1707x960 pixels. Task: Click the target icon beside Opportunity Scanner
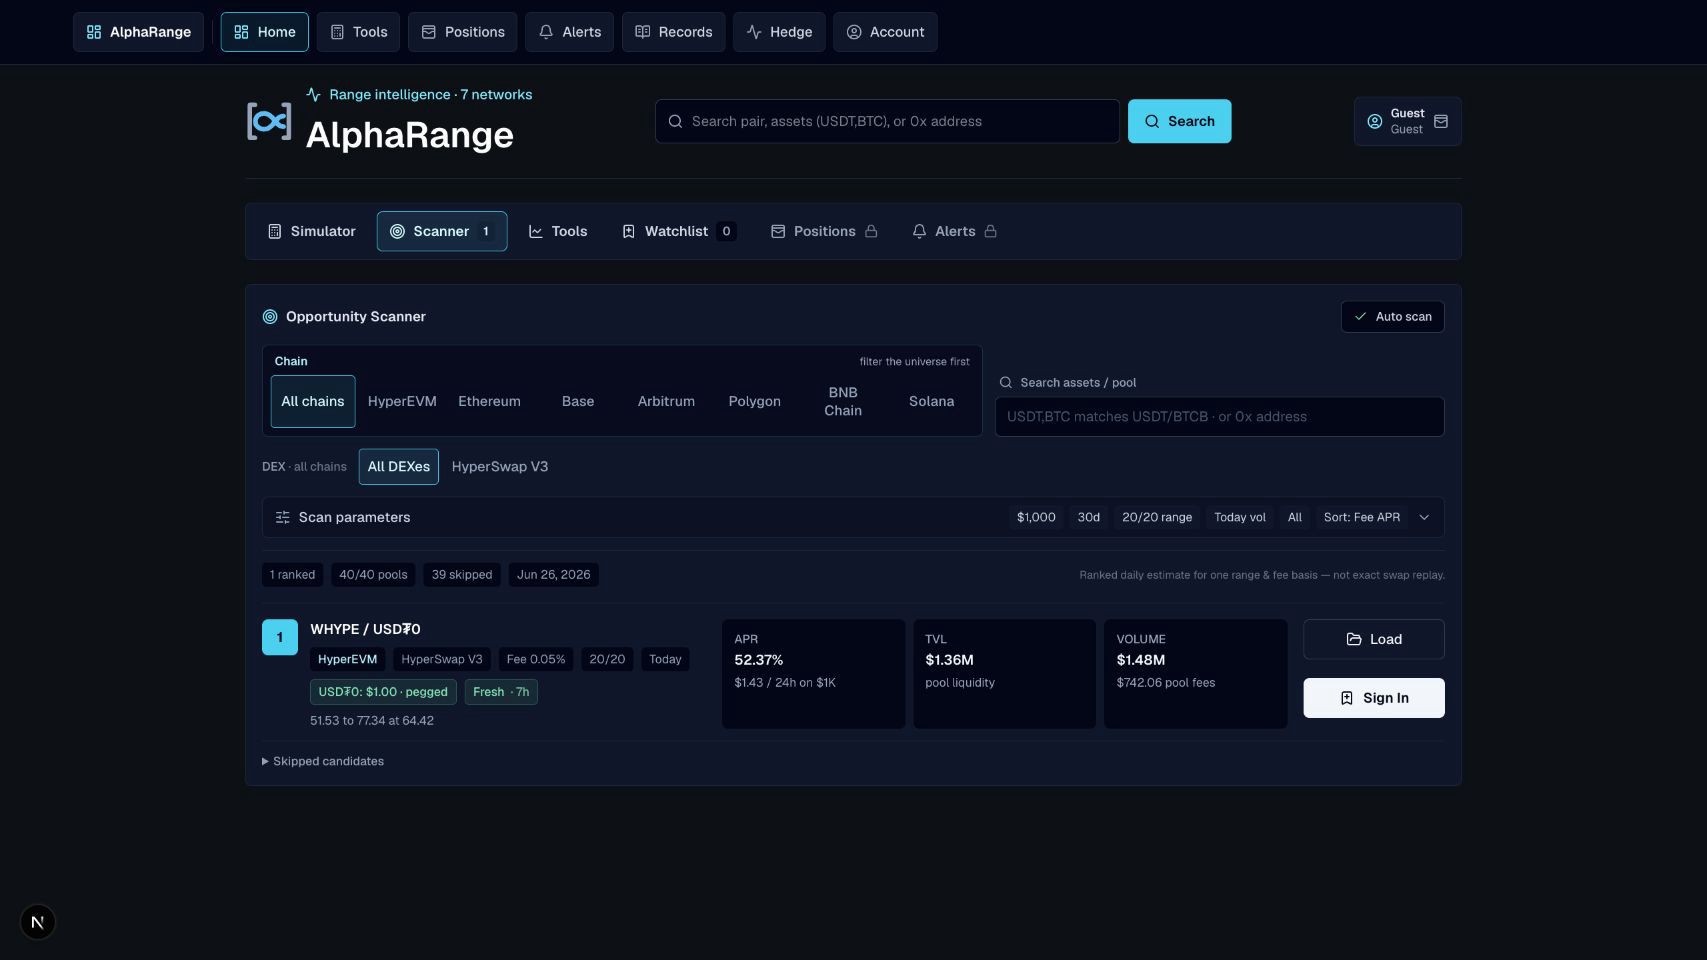(270, 316)
